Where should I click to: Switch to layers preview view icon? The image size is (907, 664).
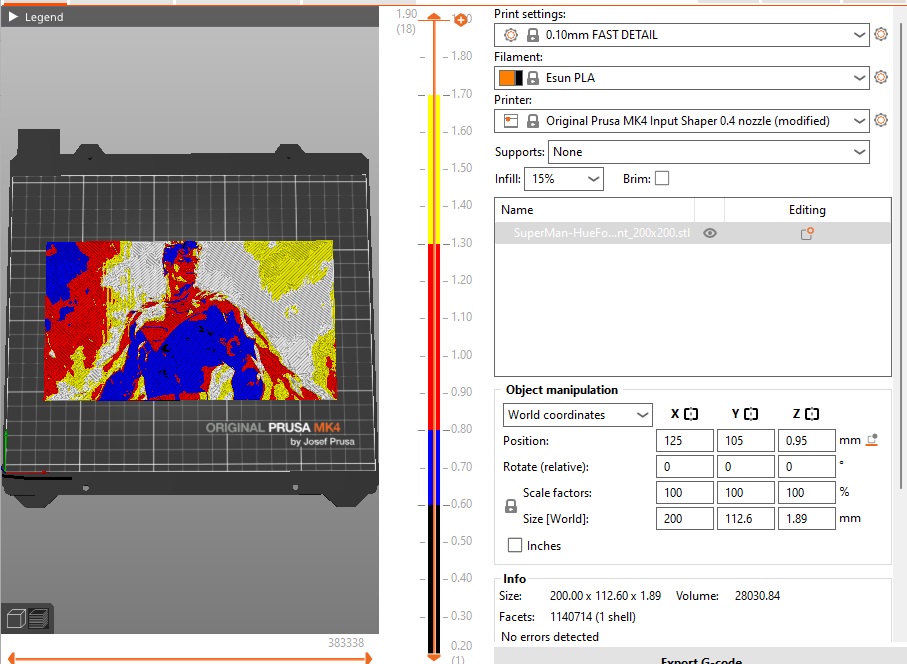pos(39,618)
